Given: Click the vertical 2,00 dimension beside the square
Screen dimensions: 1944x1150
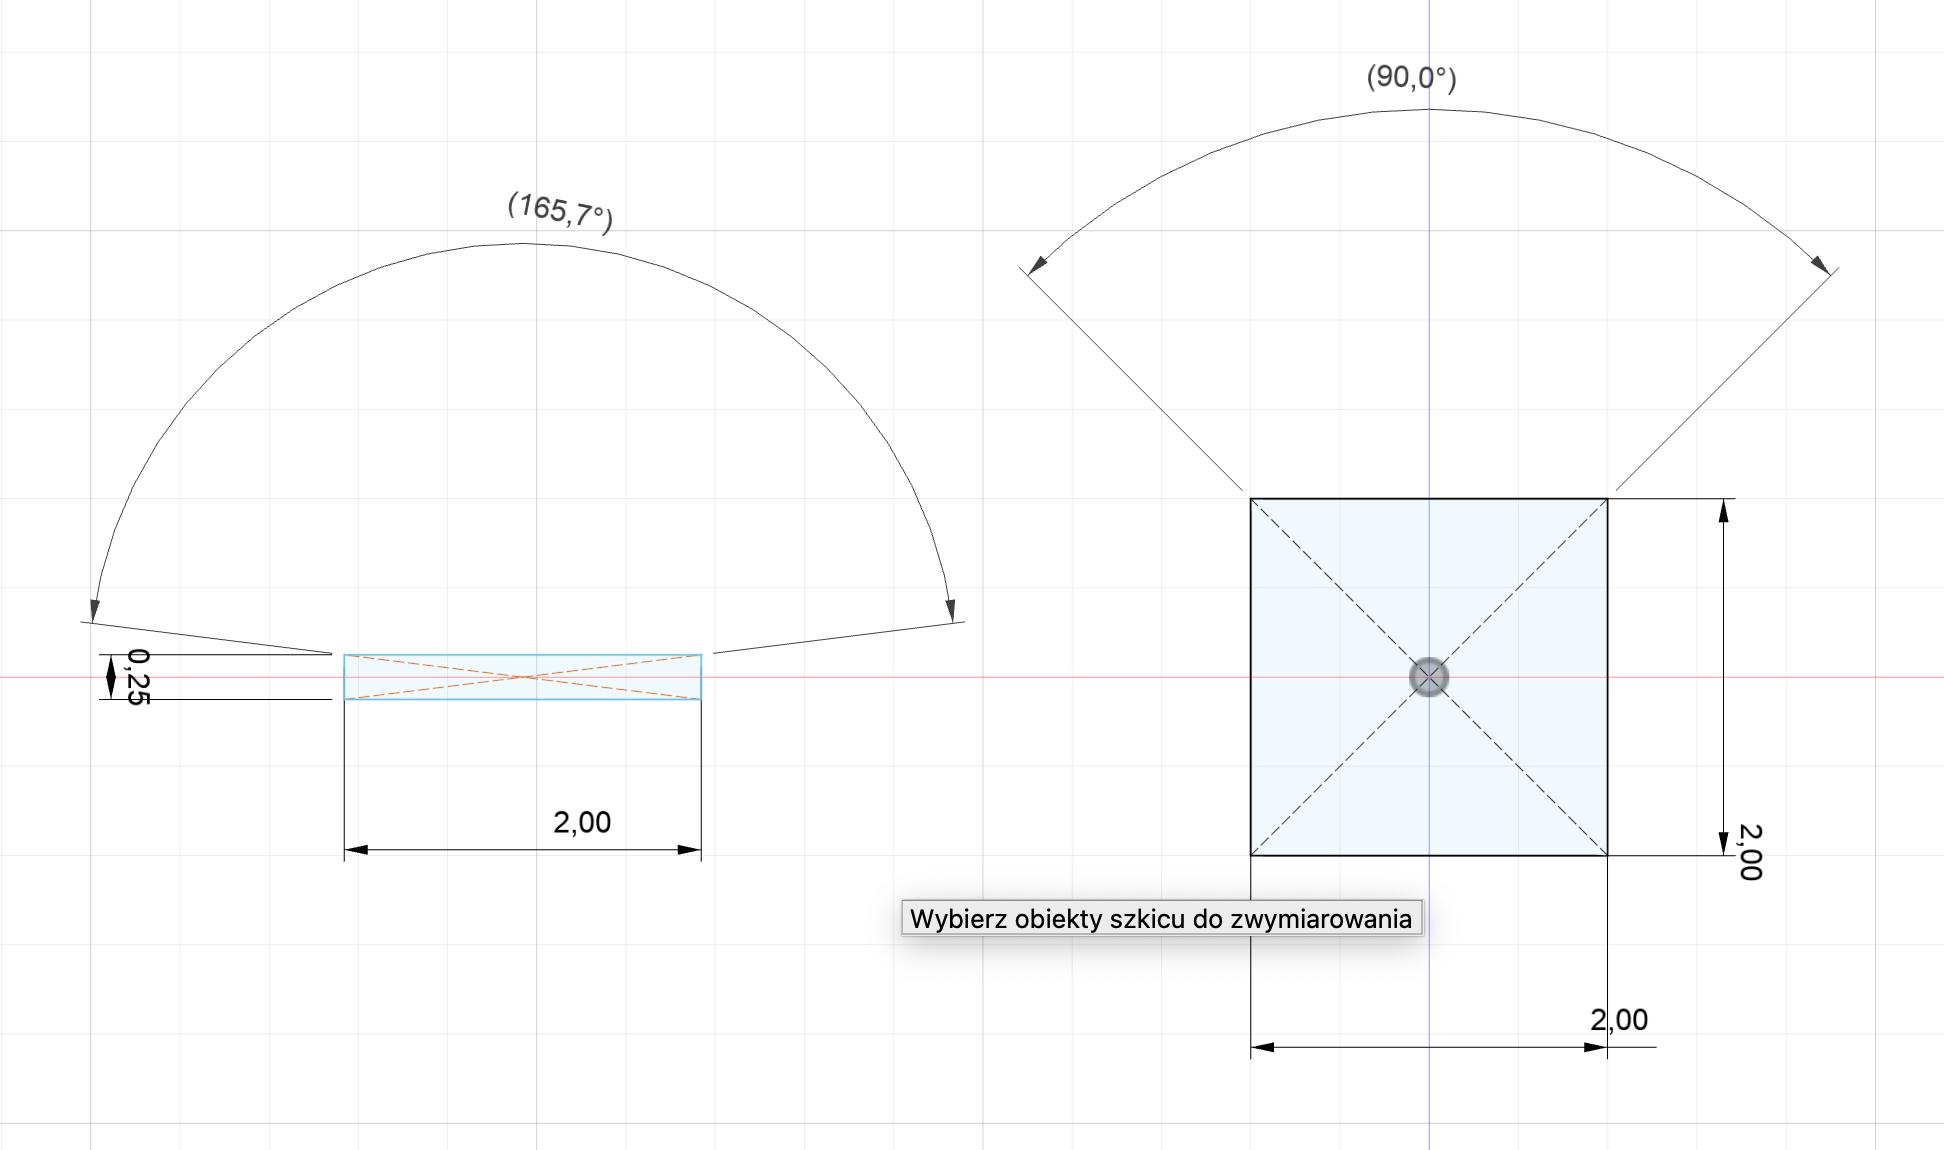Looking at the screenshot, I should [x=1749, y=852].
